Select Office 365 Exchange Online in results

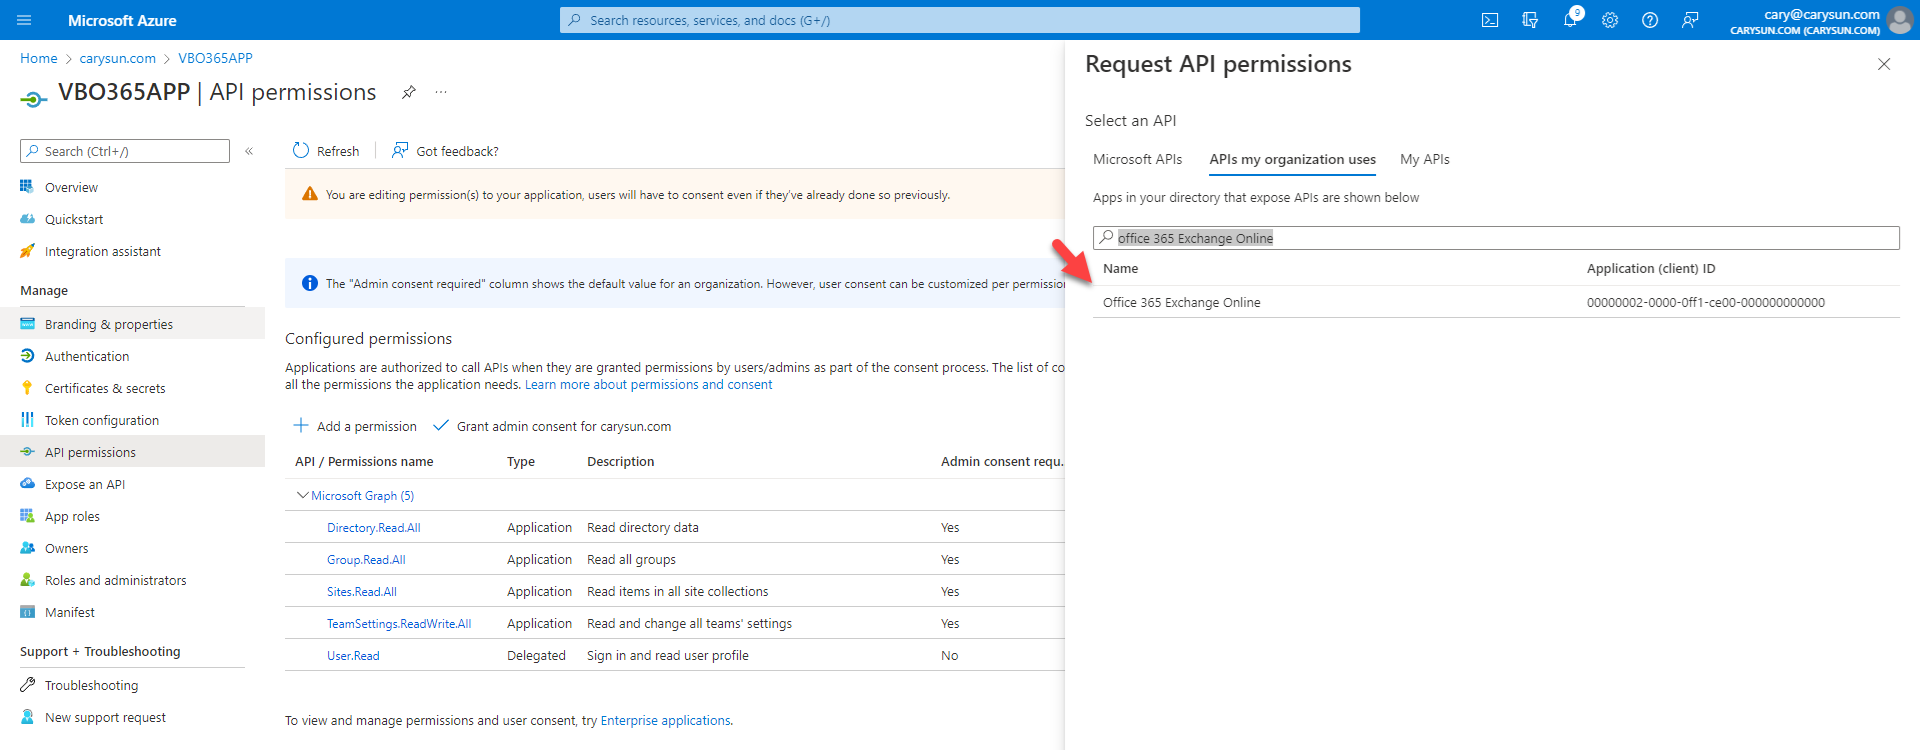(x=1182, y=302)
